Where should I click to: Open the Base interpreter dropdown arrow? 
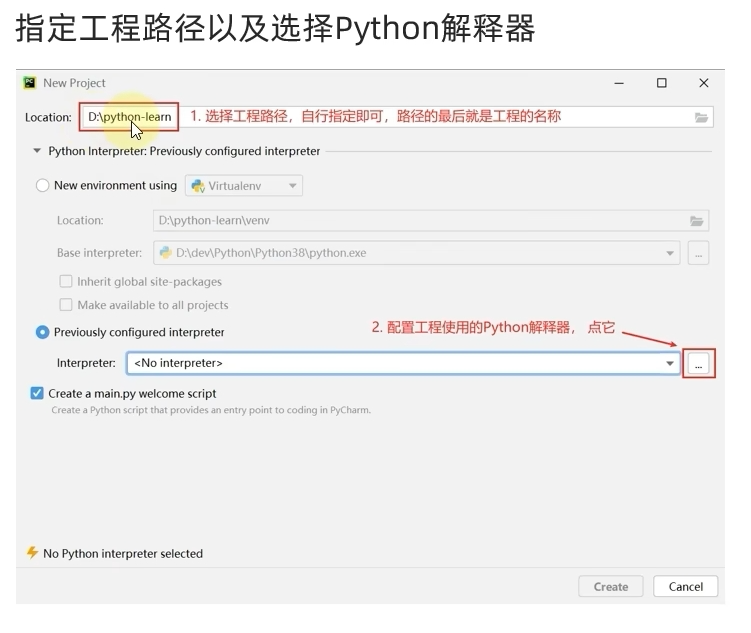670,253
